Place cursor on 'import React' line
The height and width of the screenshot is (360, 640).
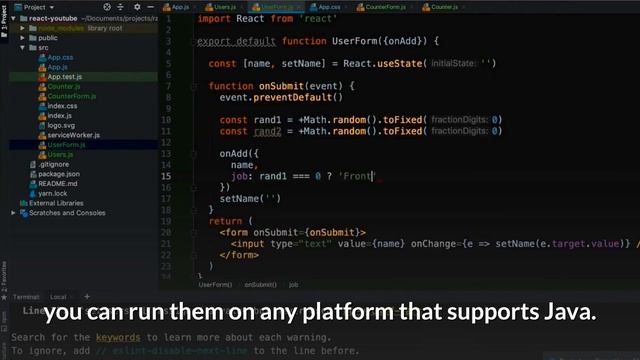pos(267,19)
